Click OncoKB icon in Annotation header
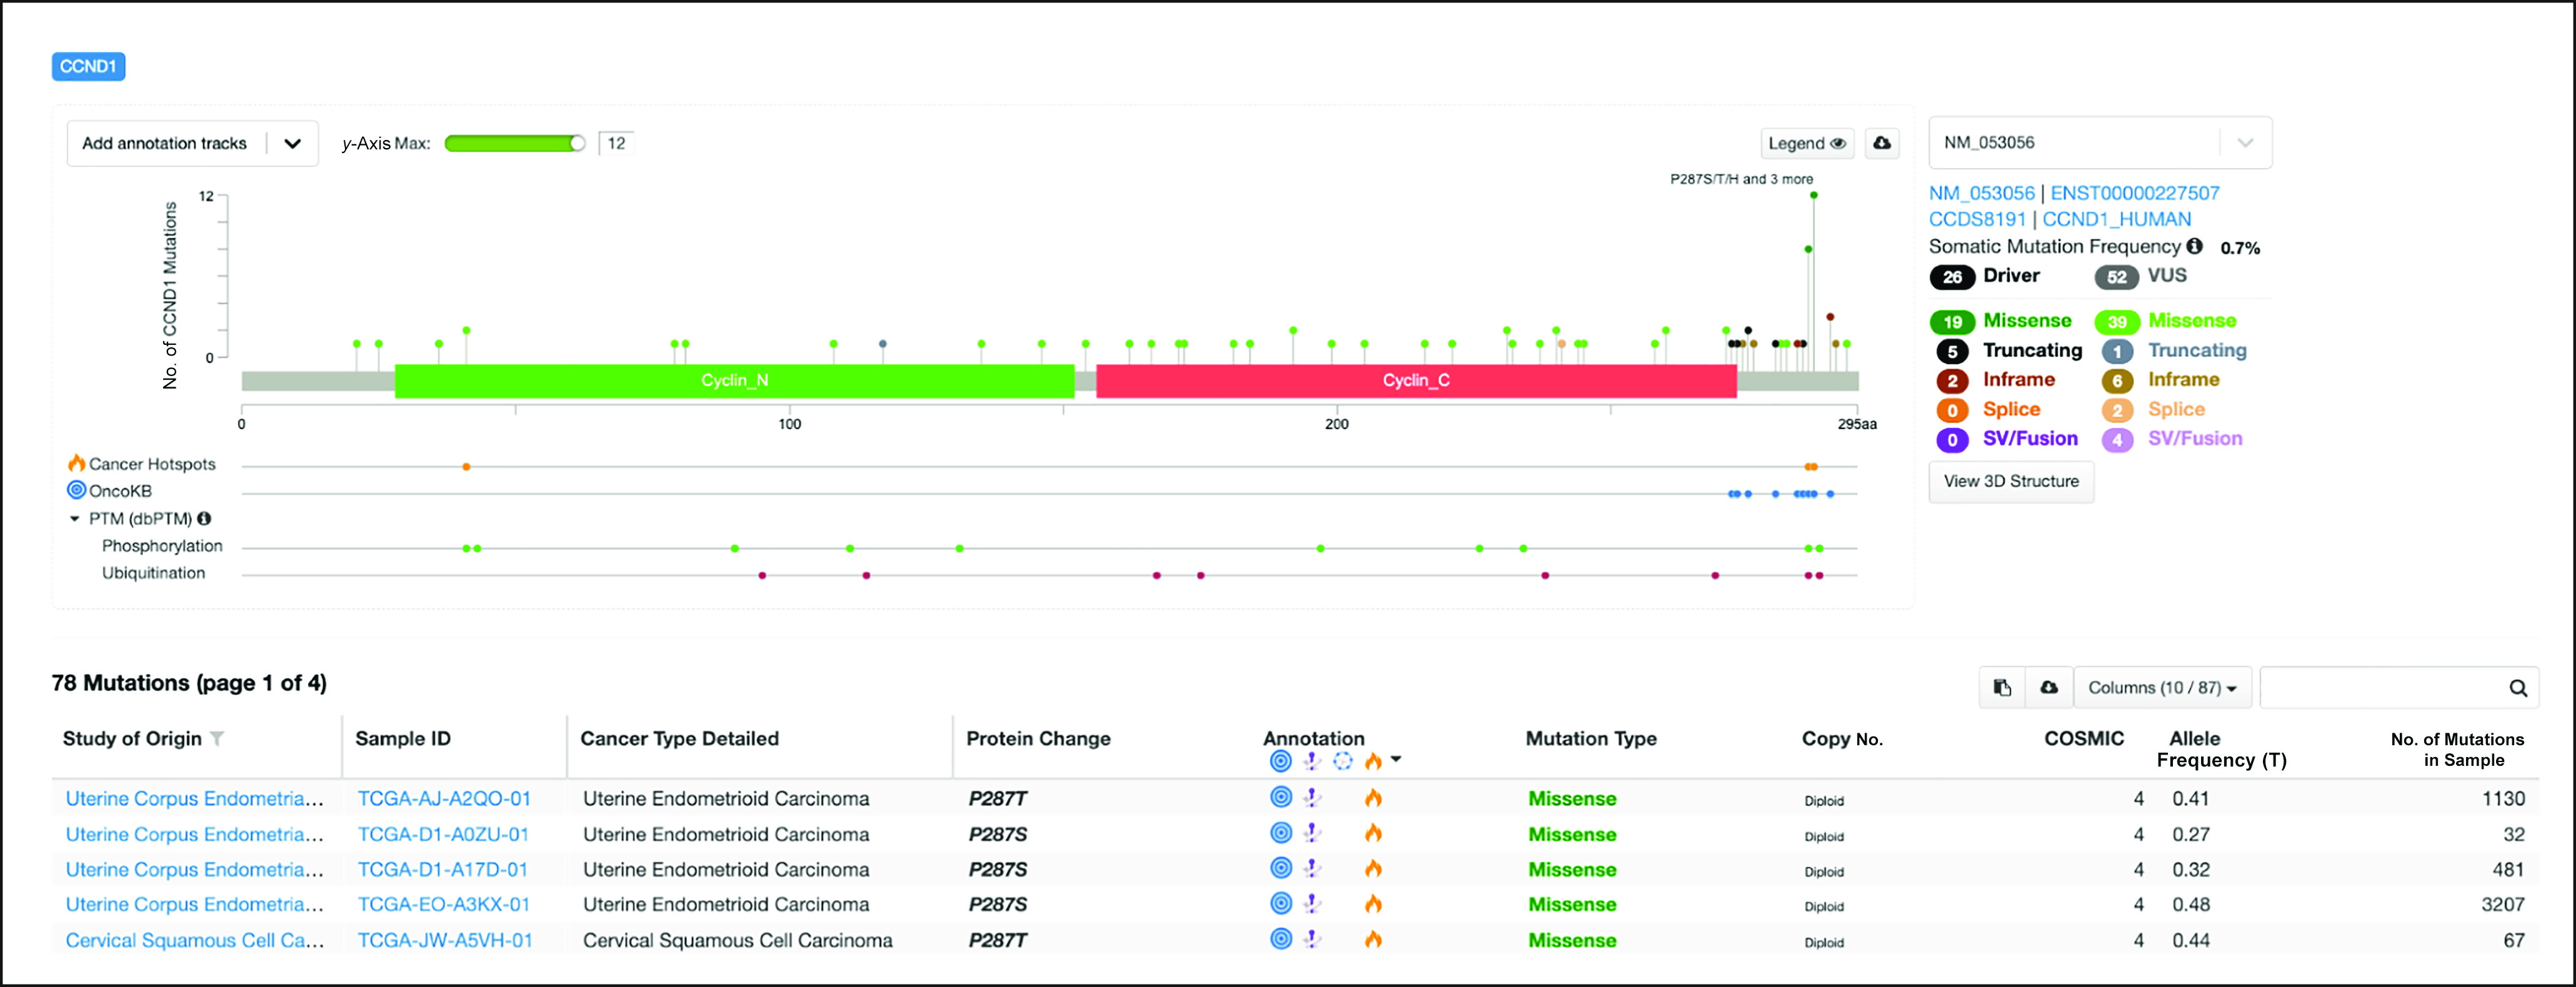The image size is (2576, 987). coord(1280,761)
